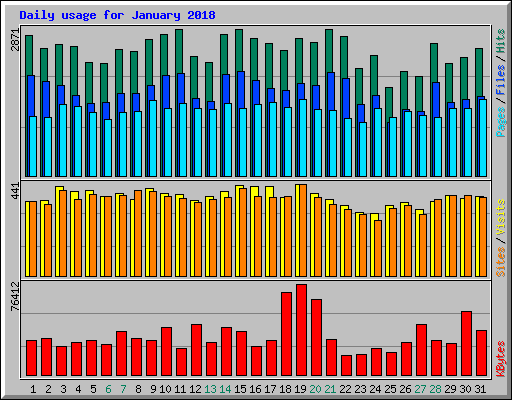Click day label '31' on the x-axis
Viewport: 512px width, 400px height.
point(480,389)
